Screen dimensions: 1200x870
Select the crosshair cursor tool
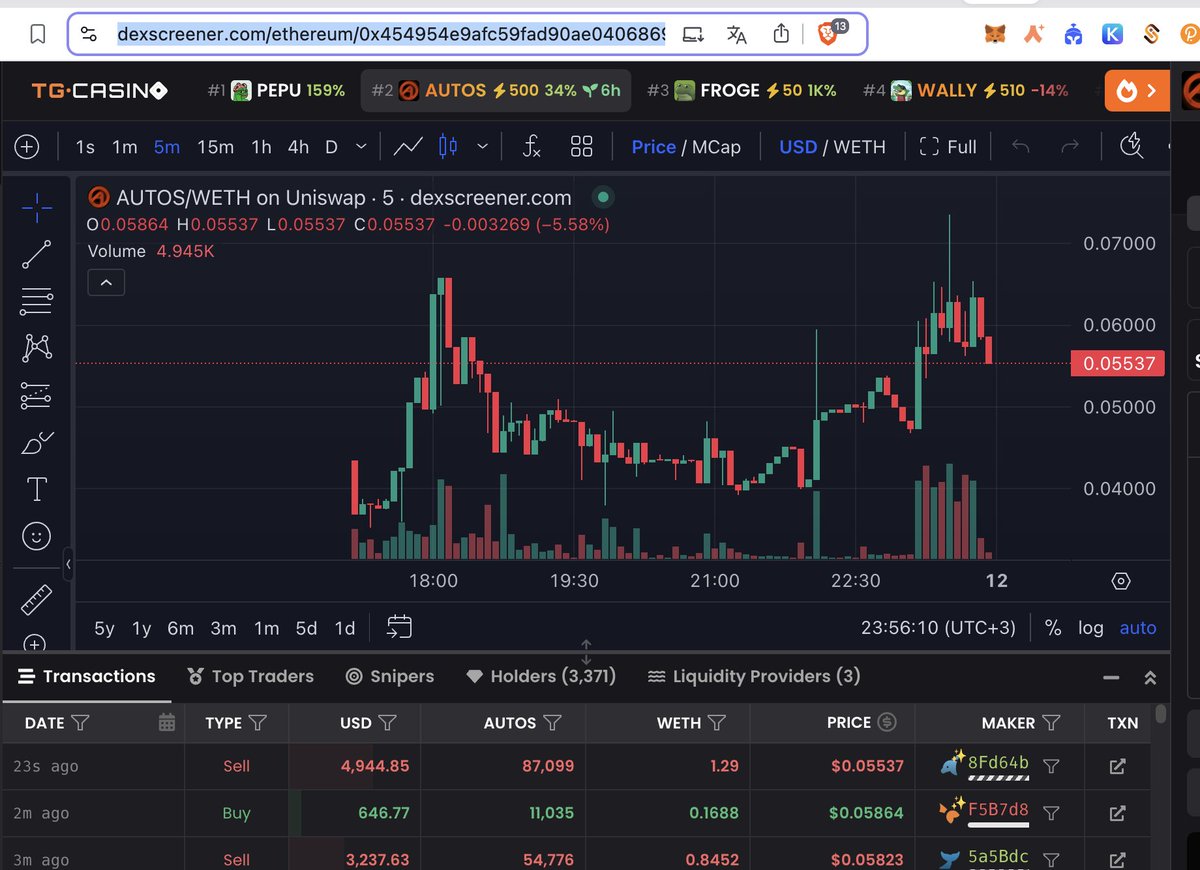tap(36, 208)
